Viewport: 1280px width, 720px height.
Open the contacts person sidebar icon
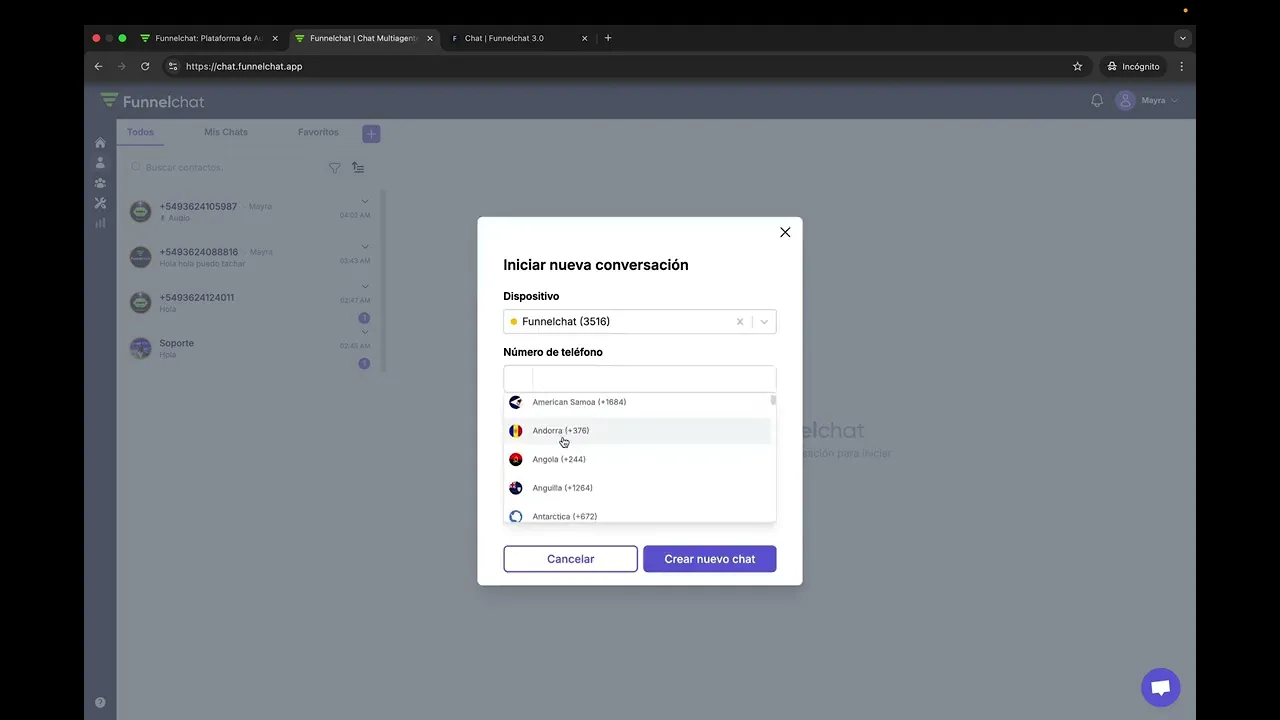click(x=100, y=163)
